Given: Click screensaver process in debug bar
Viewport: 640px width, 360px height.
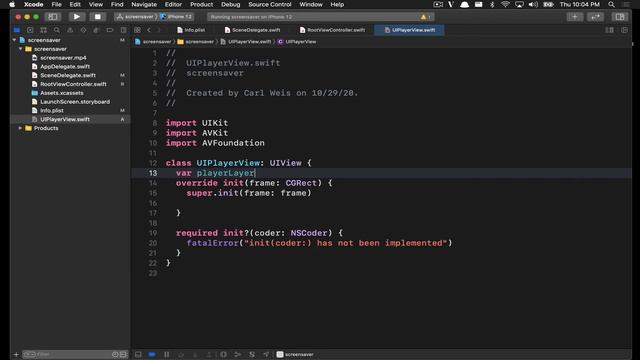Looking at the screenshot, I should pyautogui.click(x=295, y=354).
